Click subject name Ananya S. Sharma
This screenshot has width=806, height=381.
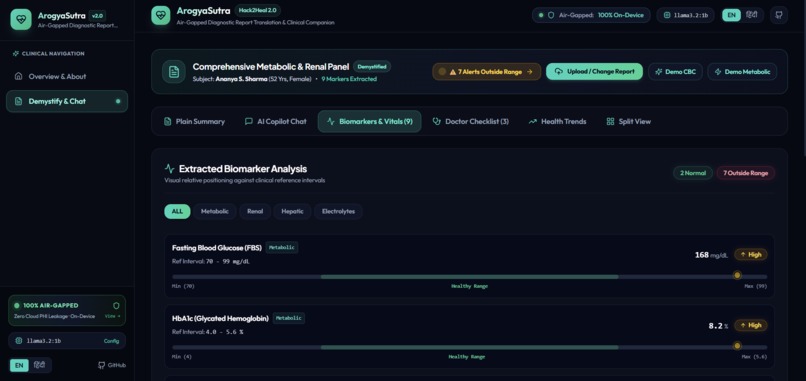241,79
